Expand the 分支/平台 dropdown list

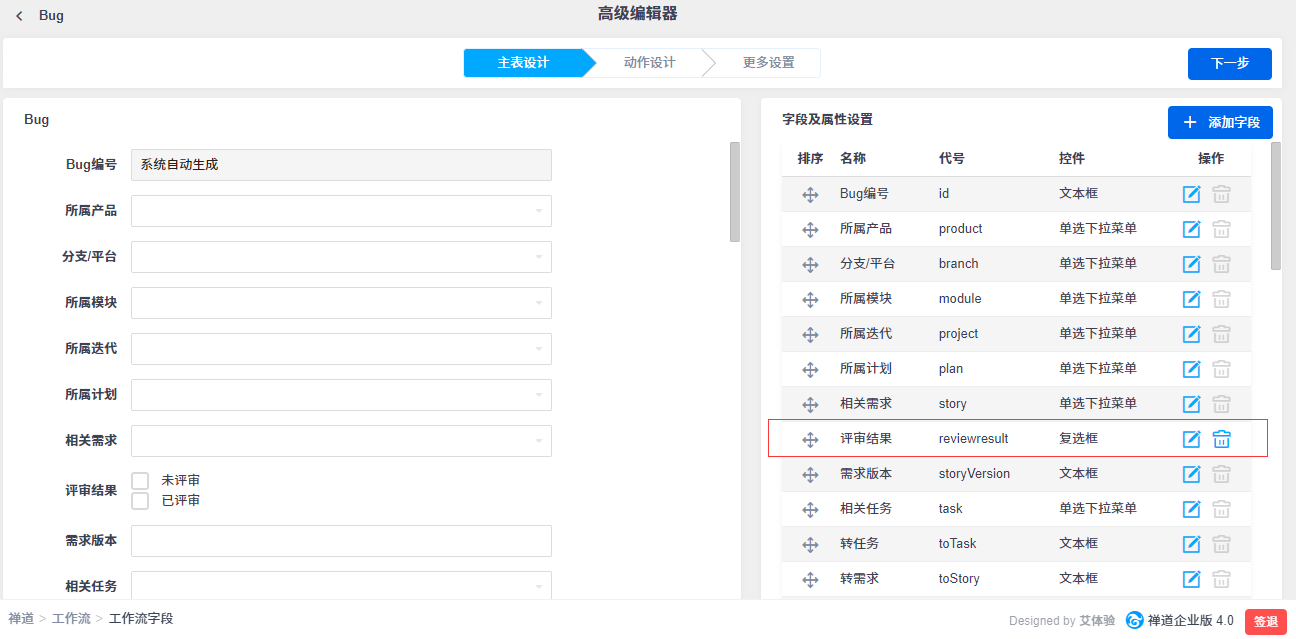coord(341,257)
